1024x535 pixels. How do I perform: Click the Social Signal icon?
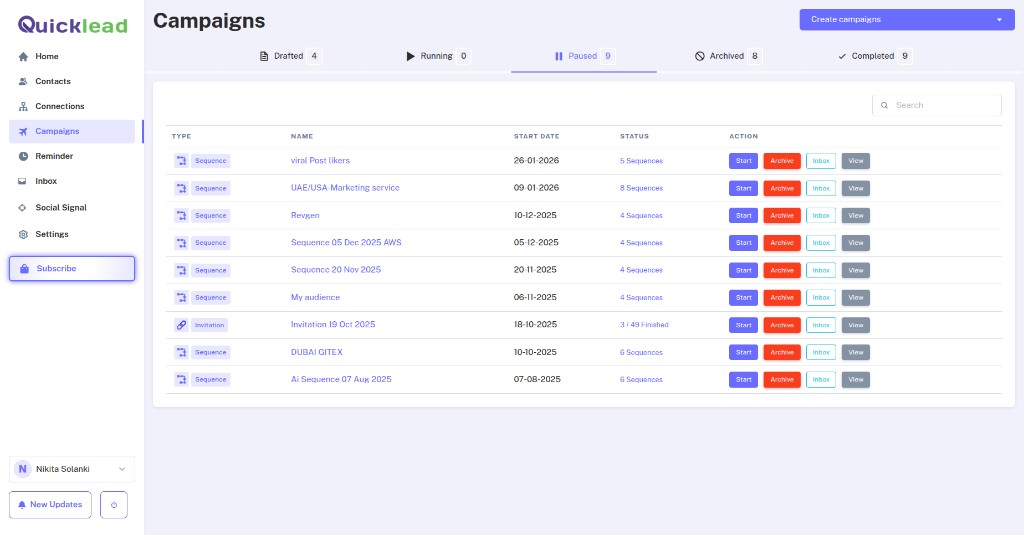point(23,208)
